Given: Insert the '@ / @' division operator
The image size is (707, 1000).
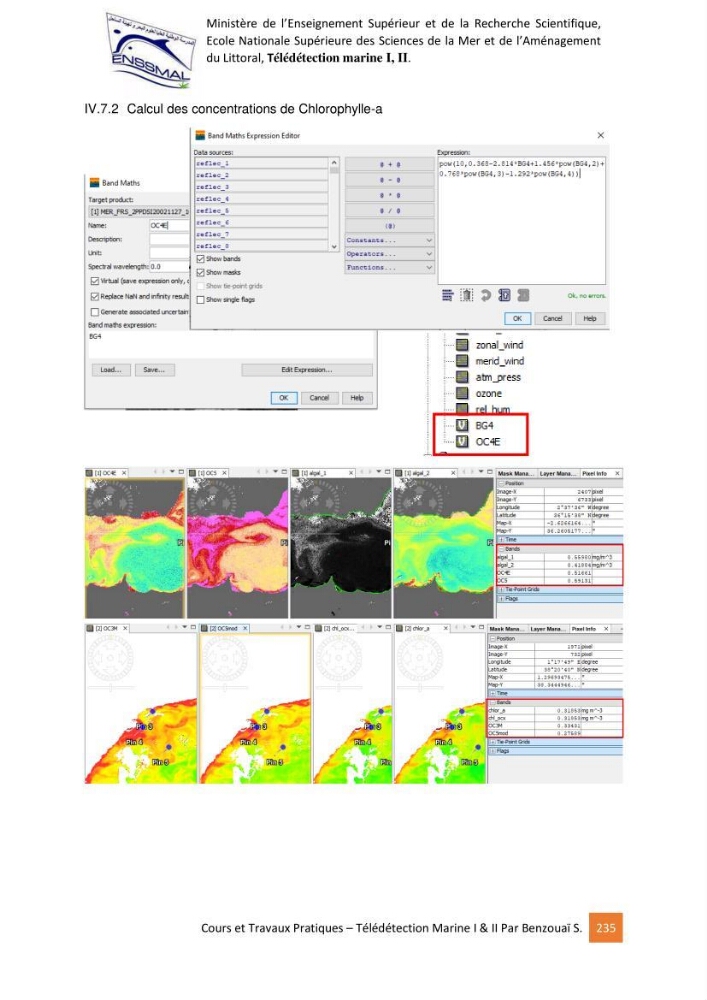Looking at the screenshot, I should [x=390, y=210].
